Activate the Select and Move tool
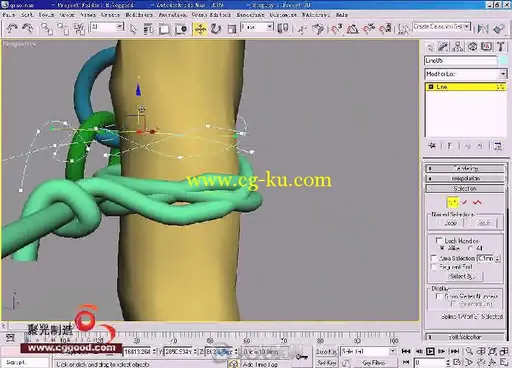The image size is (512, 368). click(200, 29)
